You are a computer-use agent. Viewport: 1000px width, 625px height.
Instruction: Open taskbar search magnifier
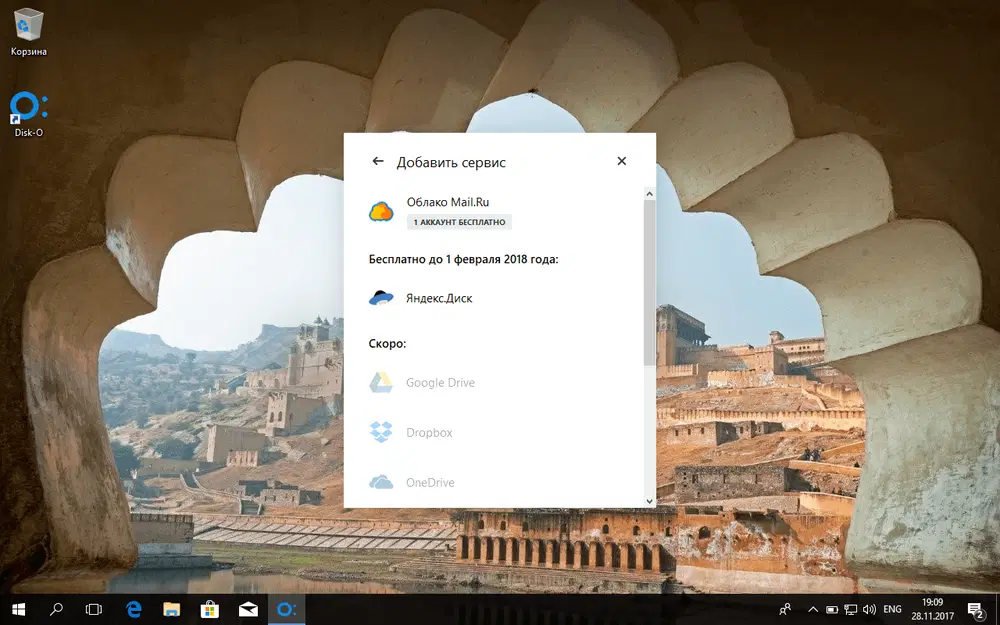pos(56,610)
